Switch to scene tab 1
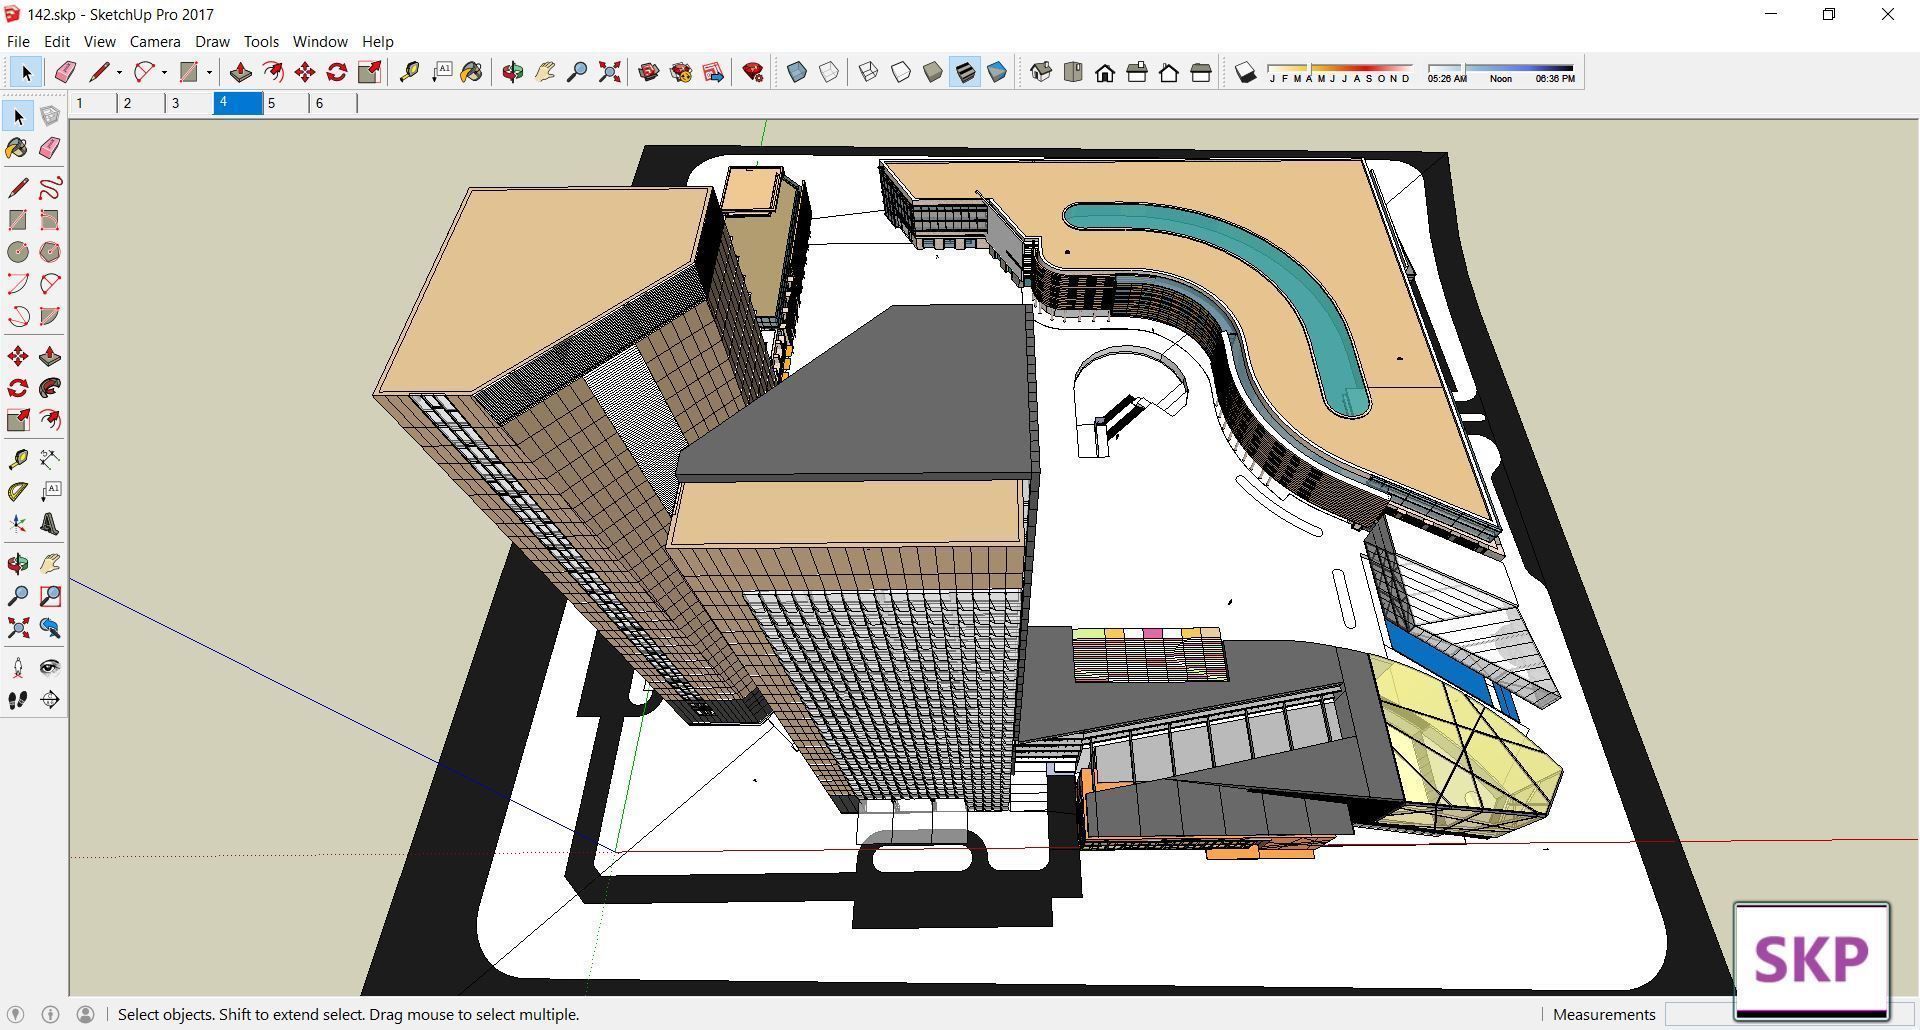 coord(93,103)
